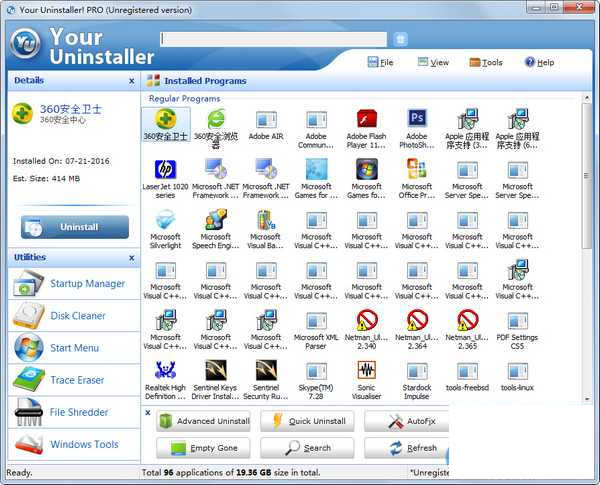Select Netman_UI 2.364 entry icon

click(417, 320)
